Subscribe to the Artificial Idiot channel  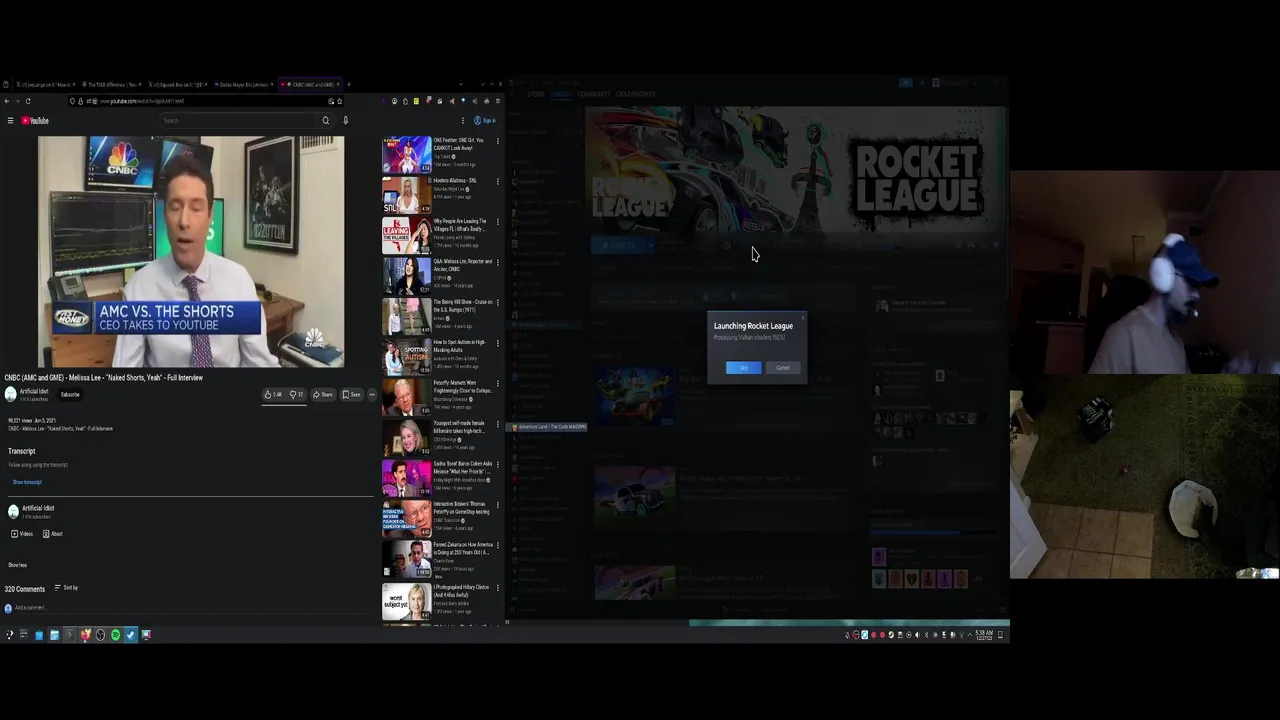(70, 394)
